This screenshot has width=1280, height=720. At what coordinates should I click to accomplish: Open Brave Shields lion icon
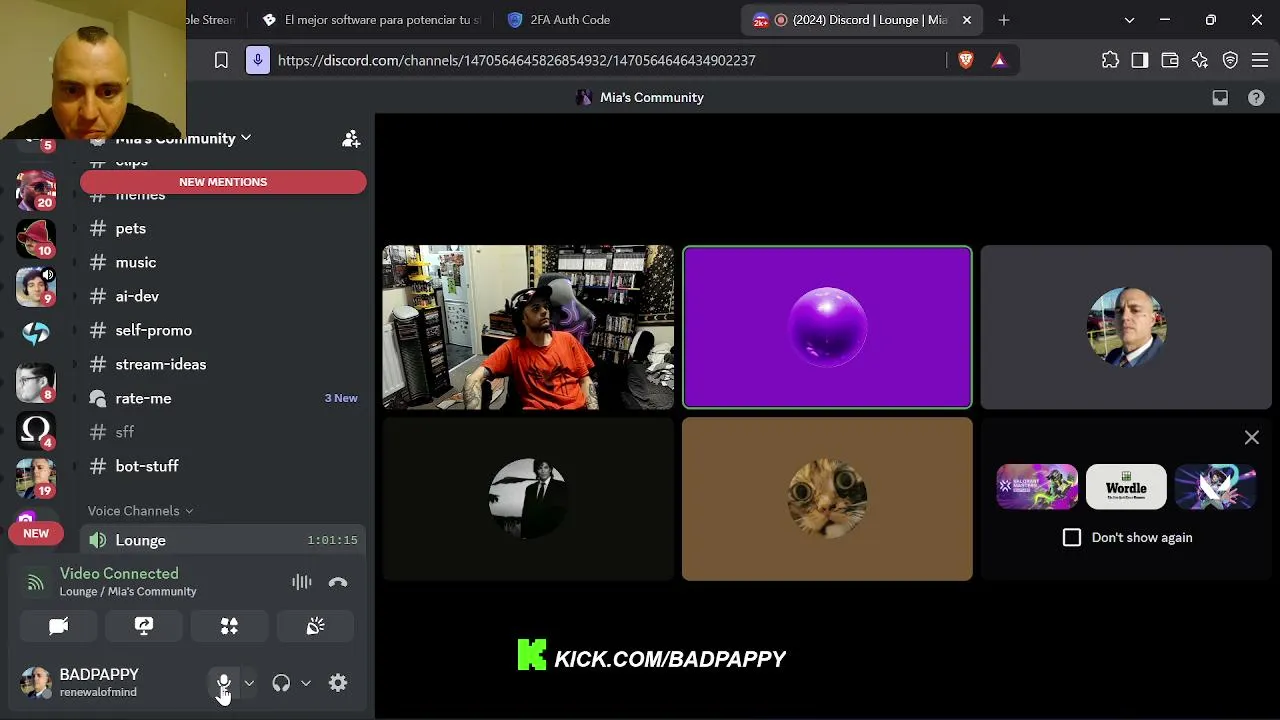pos(965,60)
